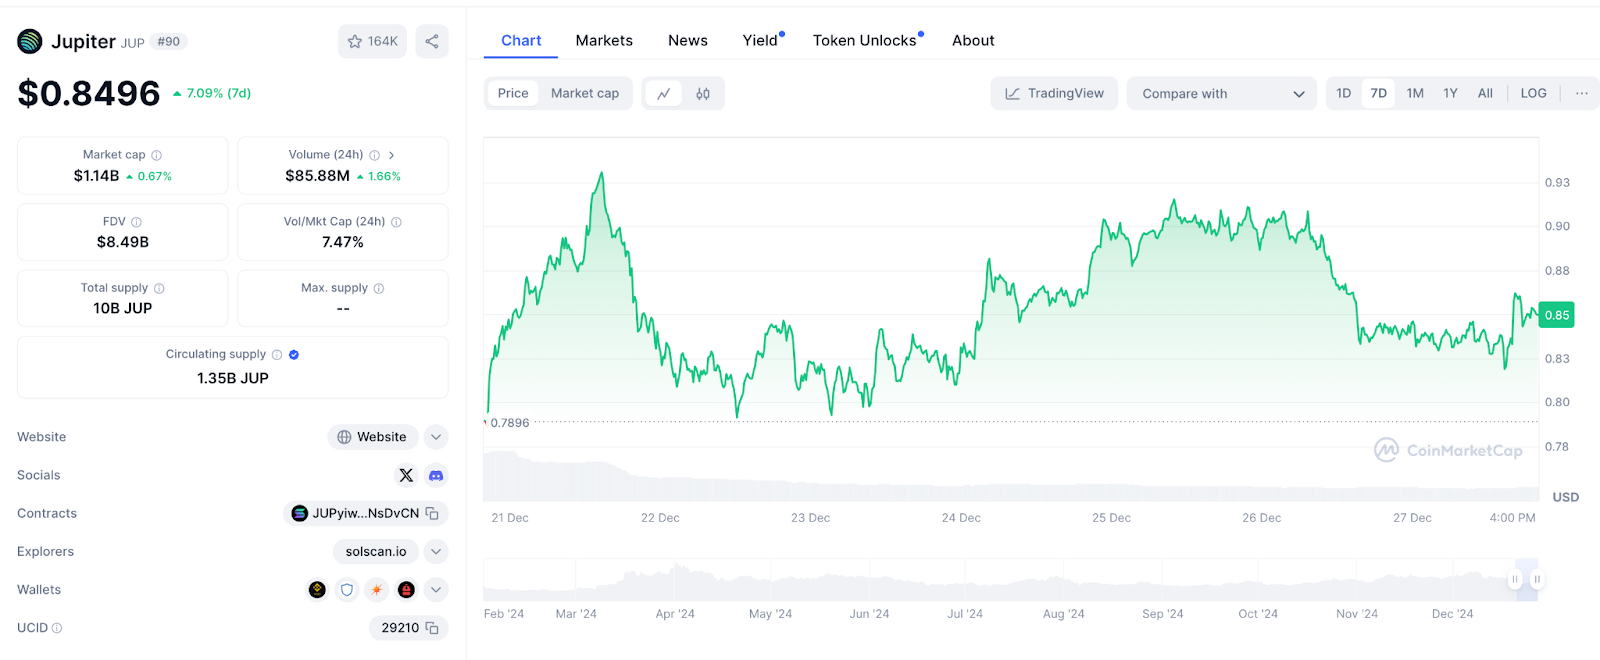Show Volume (24h) info icon
1600x660 pixels.
[375, 155]
